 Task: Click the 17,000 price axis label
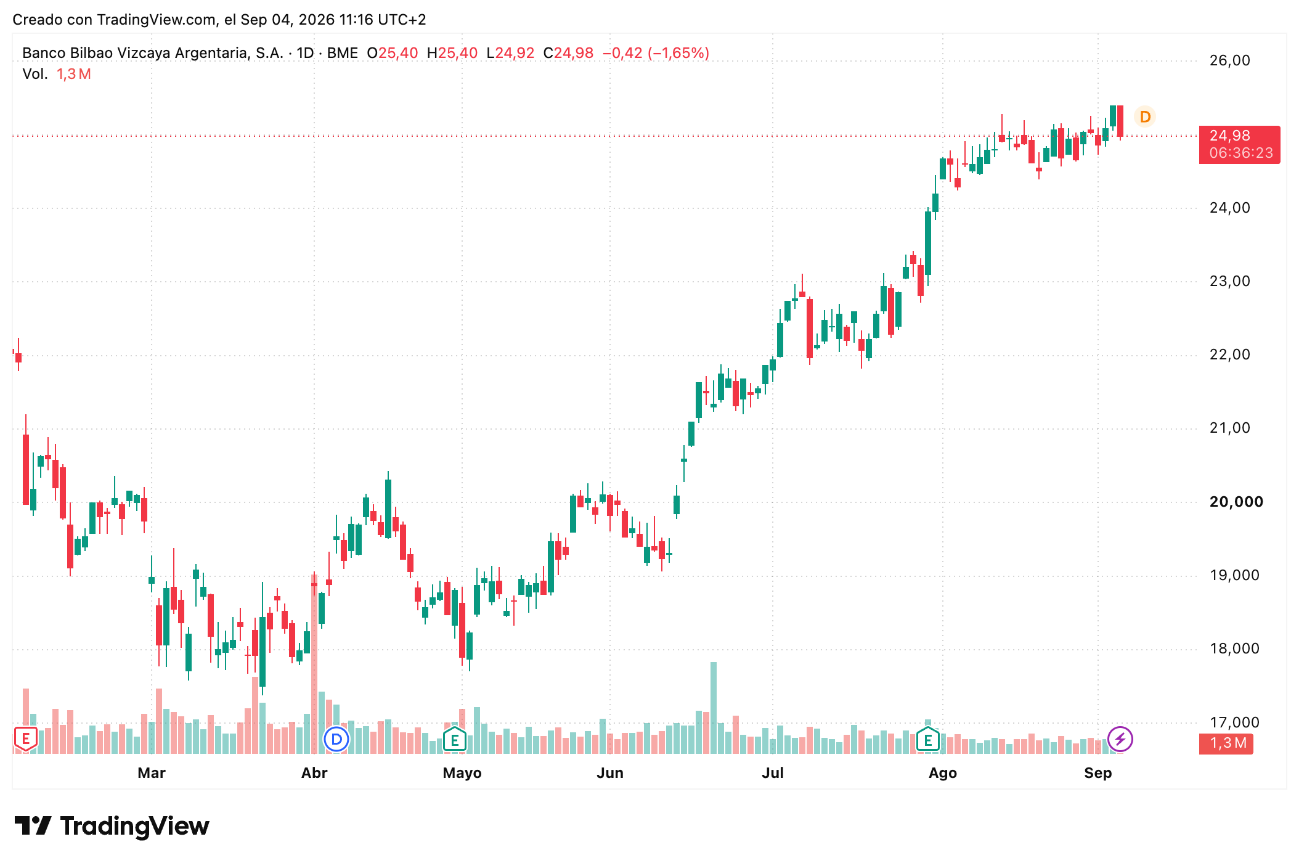click(x=1234, y=722)
